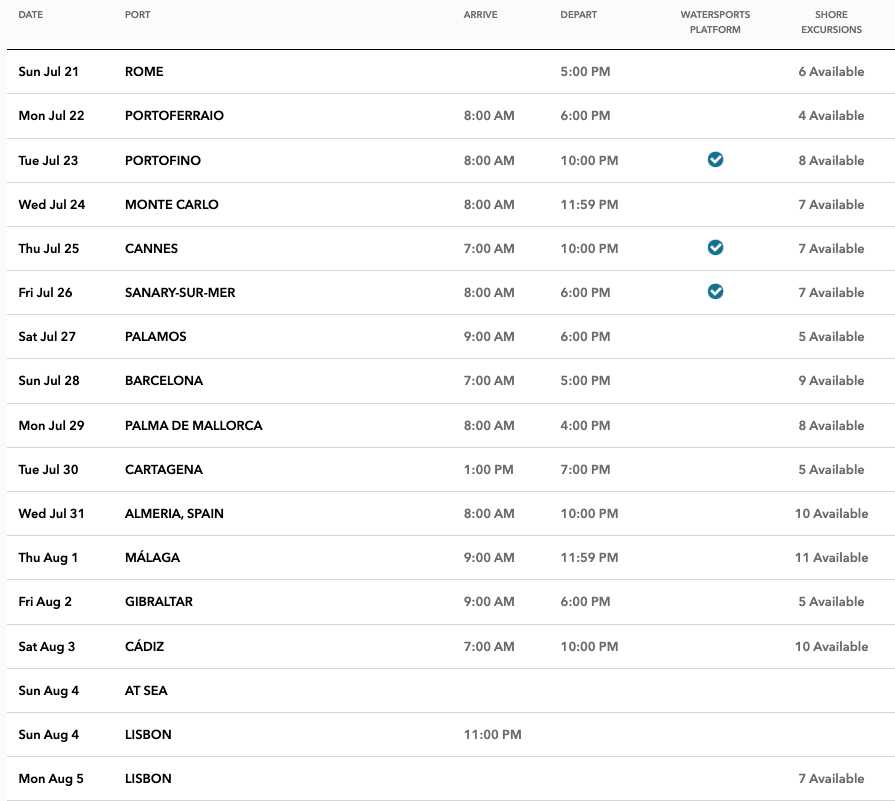Click the GIBRALTAR port entry
Viewport: 895px width, 801px height.
click(159, 602)
